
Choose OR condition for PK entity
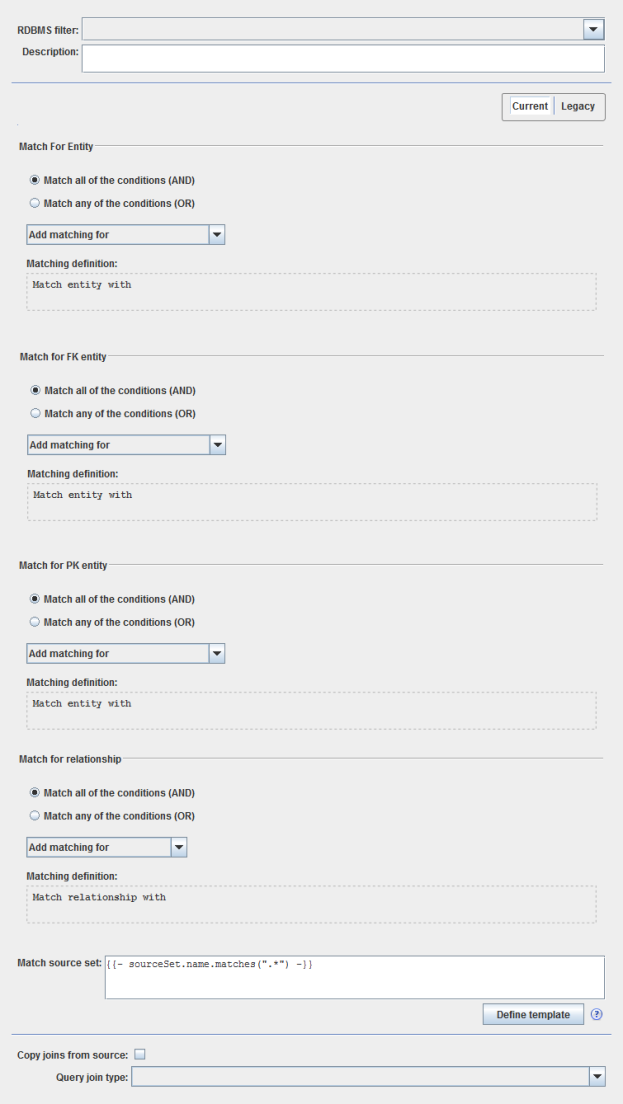[x=36, y=622]
